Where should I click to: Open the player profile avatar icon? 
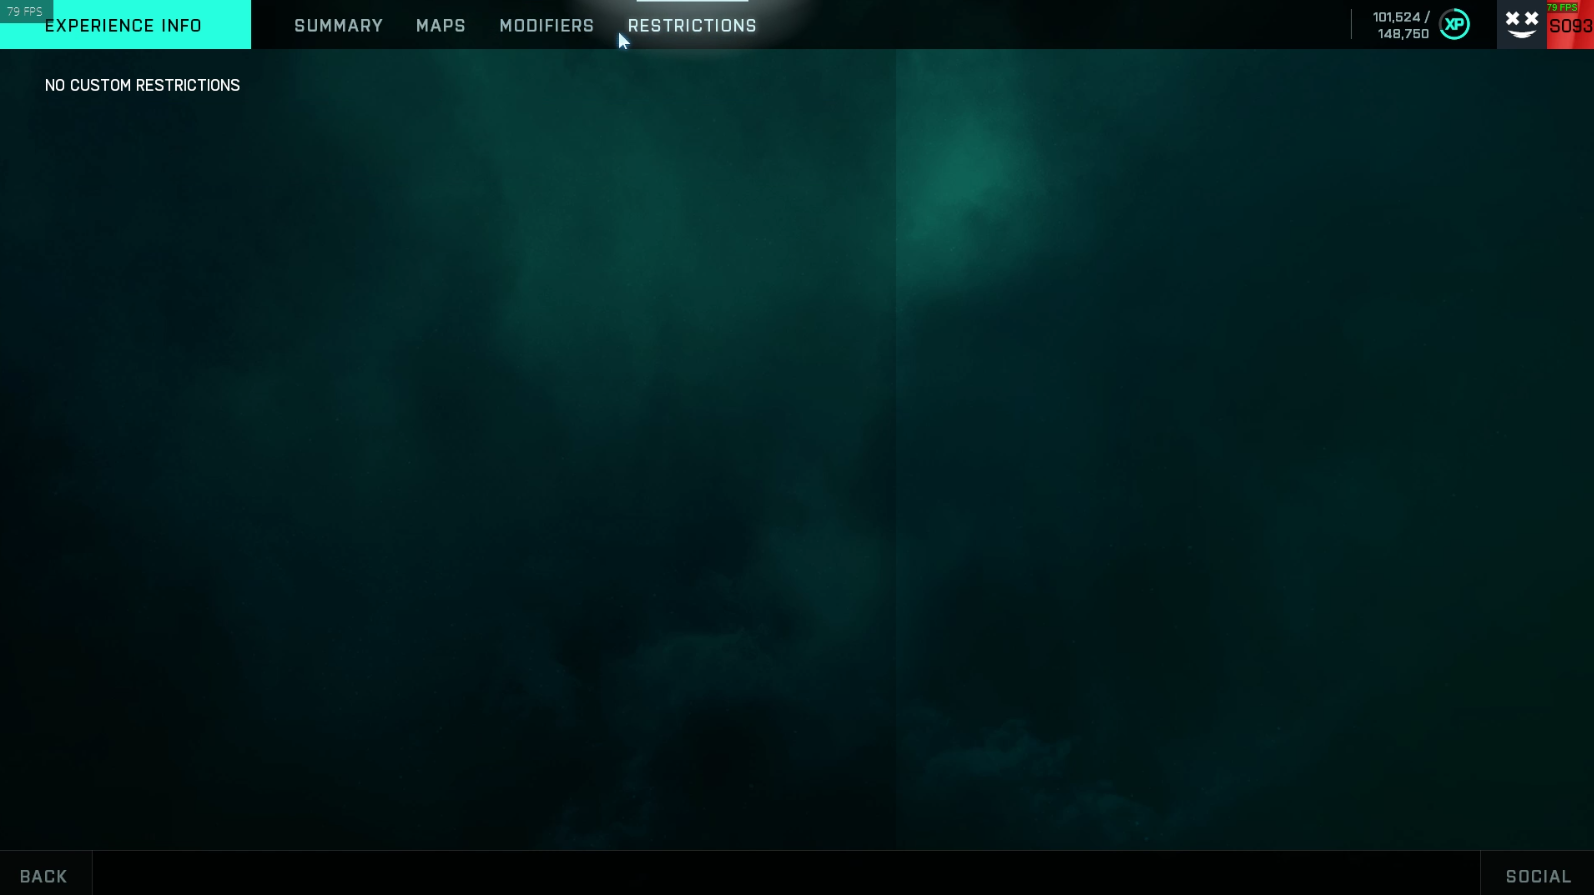[x=1521, y=25]
